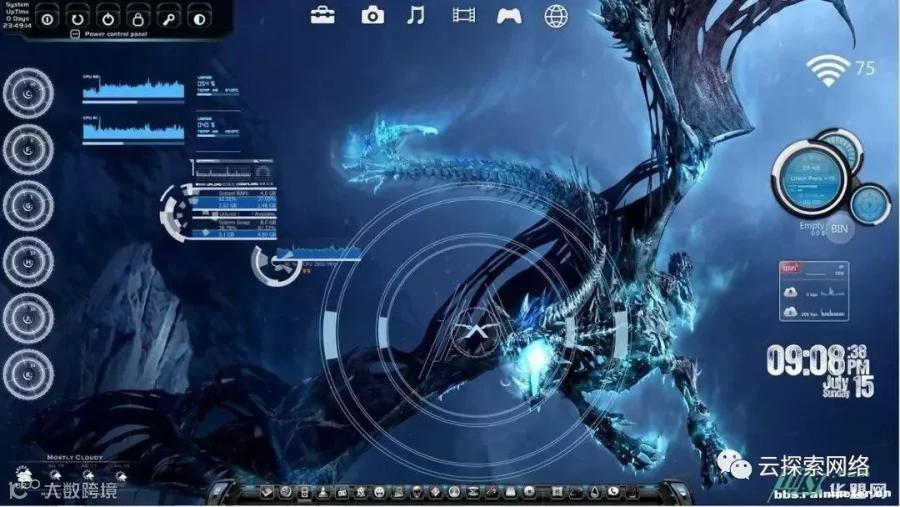The height and width of the screenshot is (507, 900).
Task: Open the toolbox icon in top launcher
Action: (x=323, y=16)
